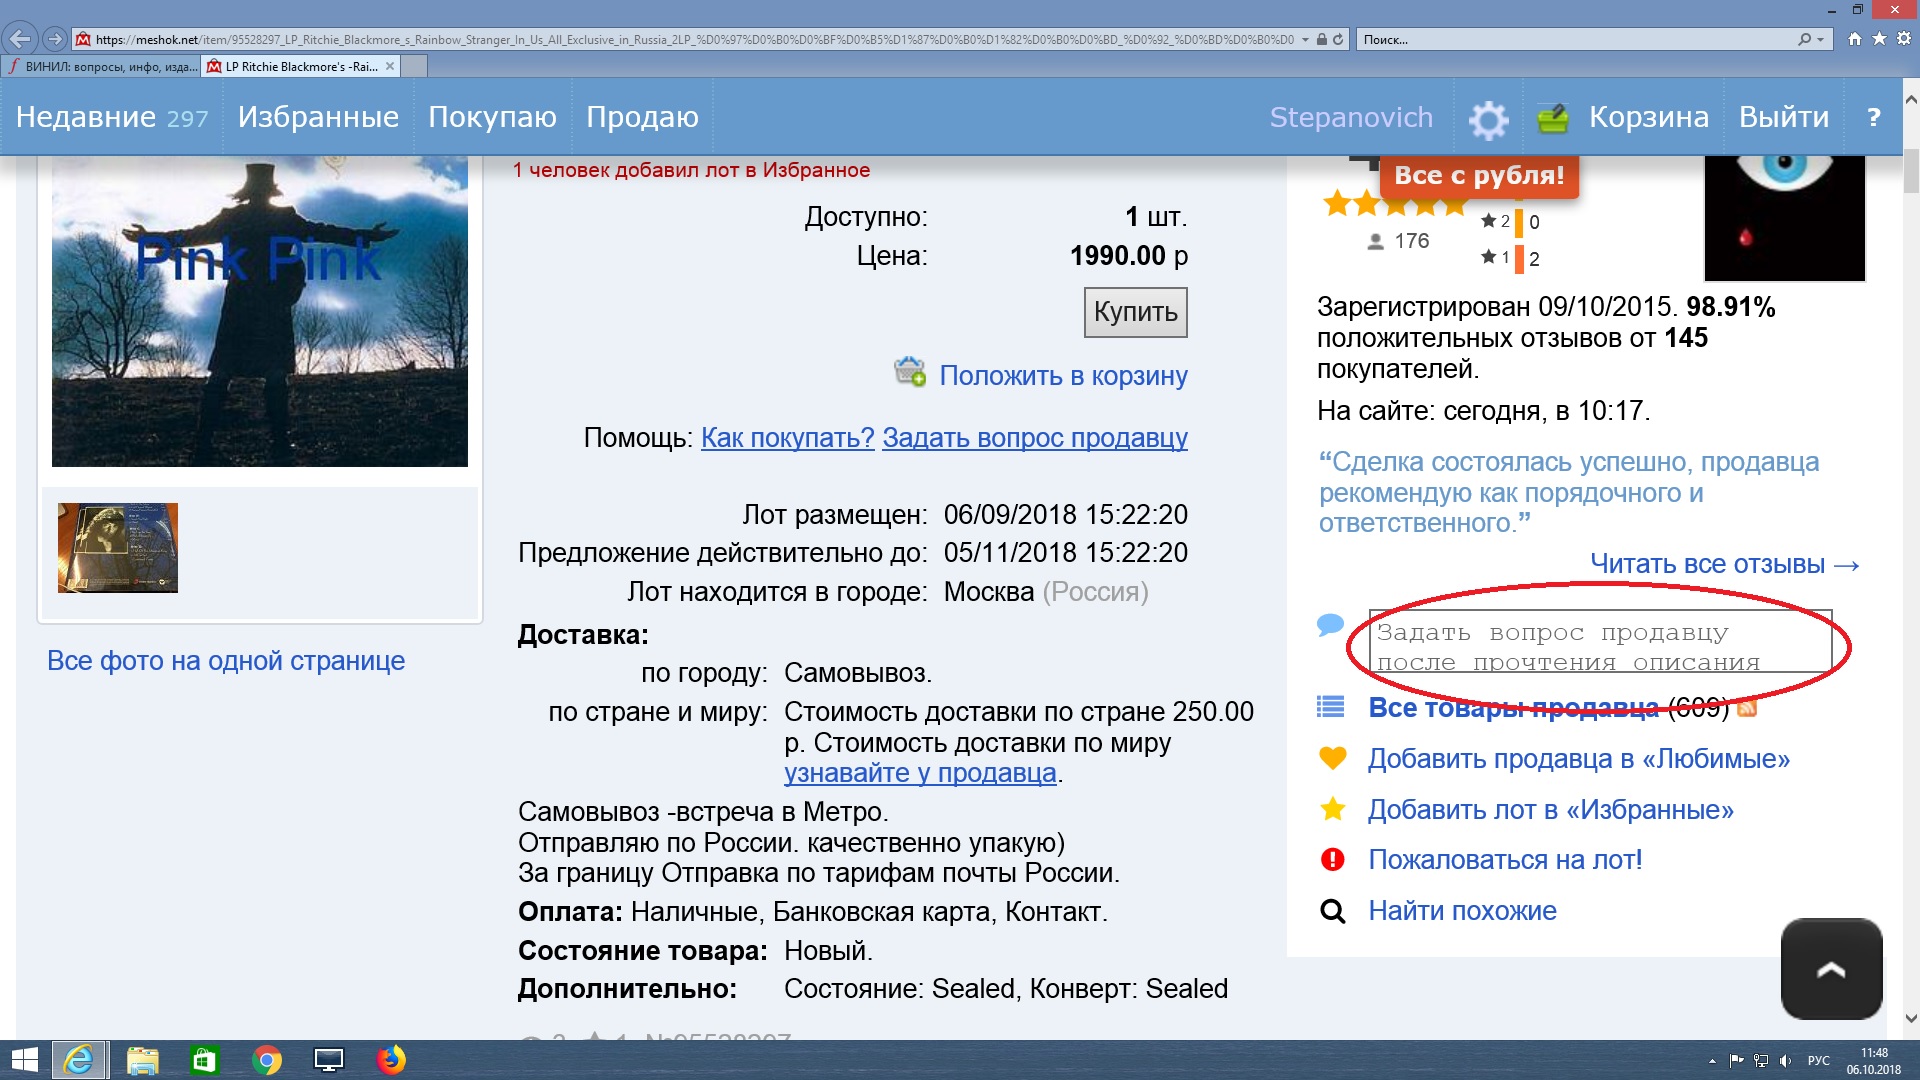Click the red exclamation complaint icon

pos(1332,859)
